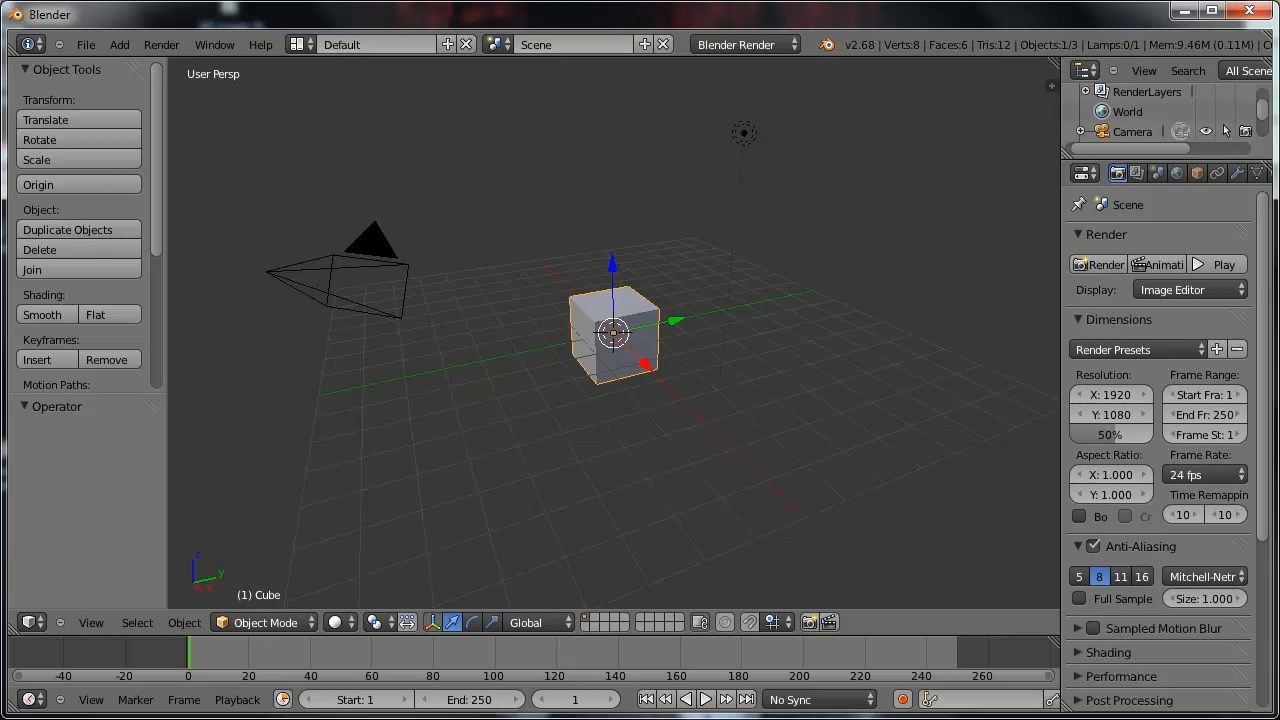Toggle Camera renderability icon in outliner
This screenshot has height=720, width=1280.
click(1245, 131)
